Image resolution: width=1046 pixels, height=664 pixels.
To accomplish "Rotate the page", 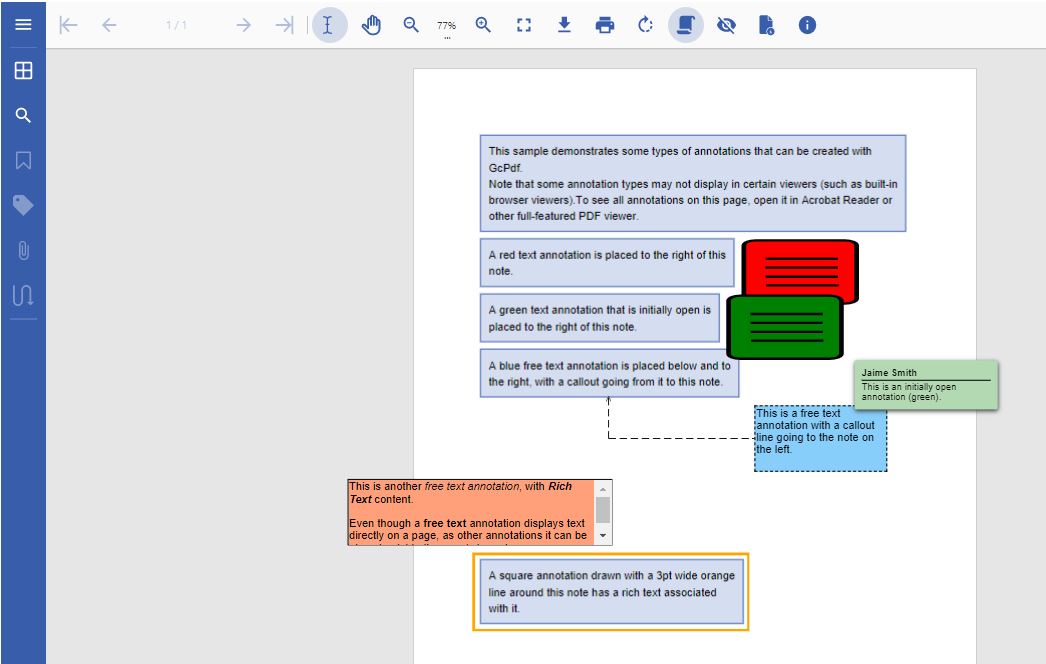I will tap(644, 25).
